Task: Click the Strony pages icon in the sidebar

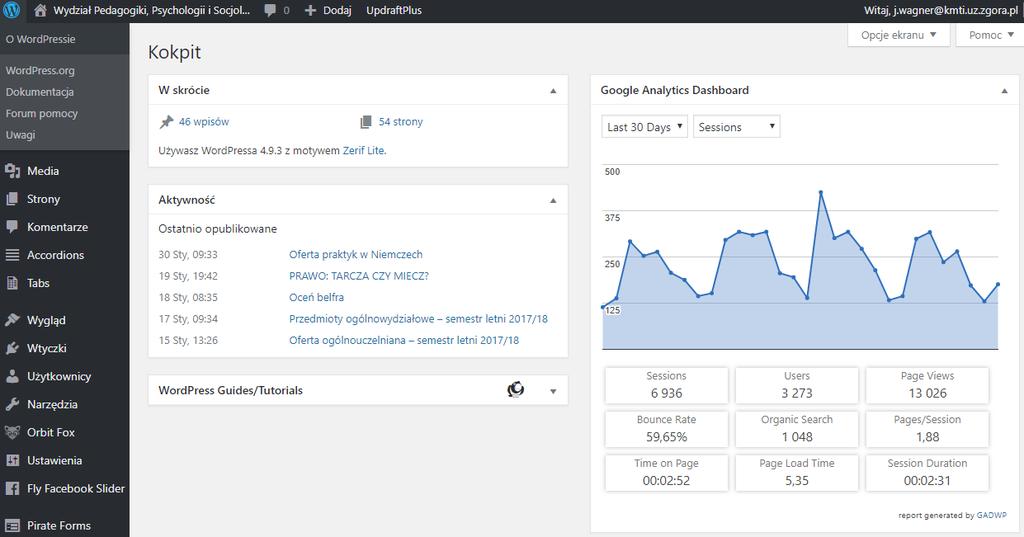Action: tap(12, 199)
